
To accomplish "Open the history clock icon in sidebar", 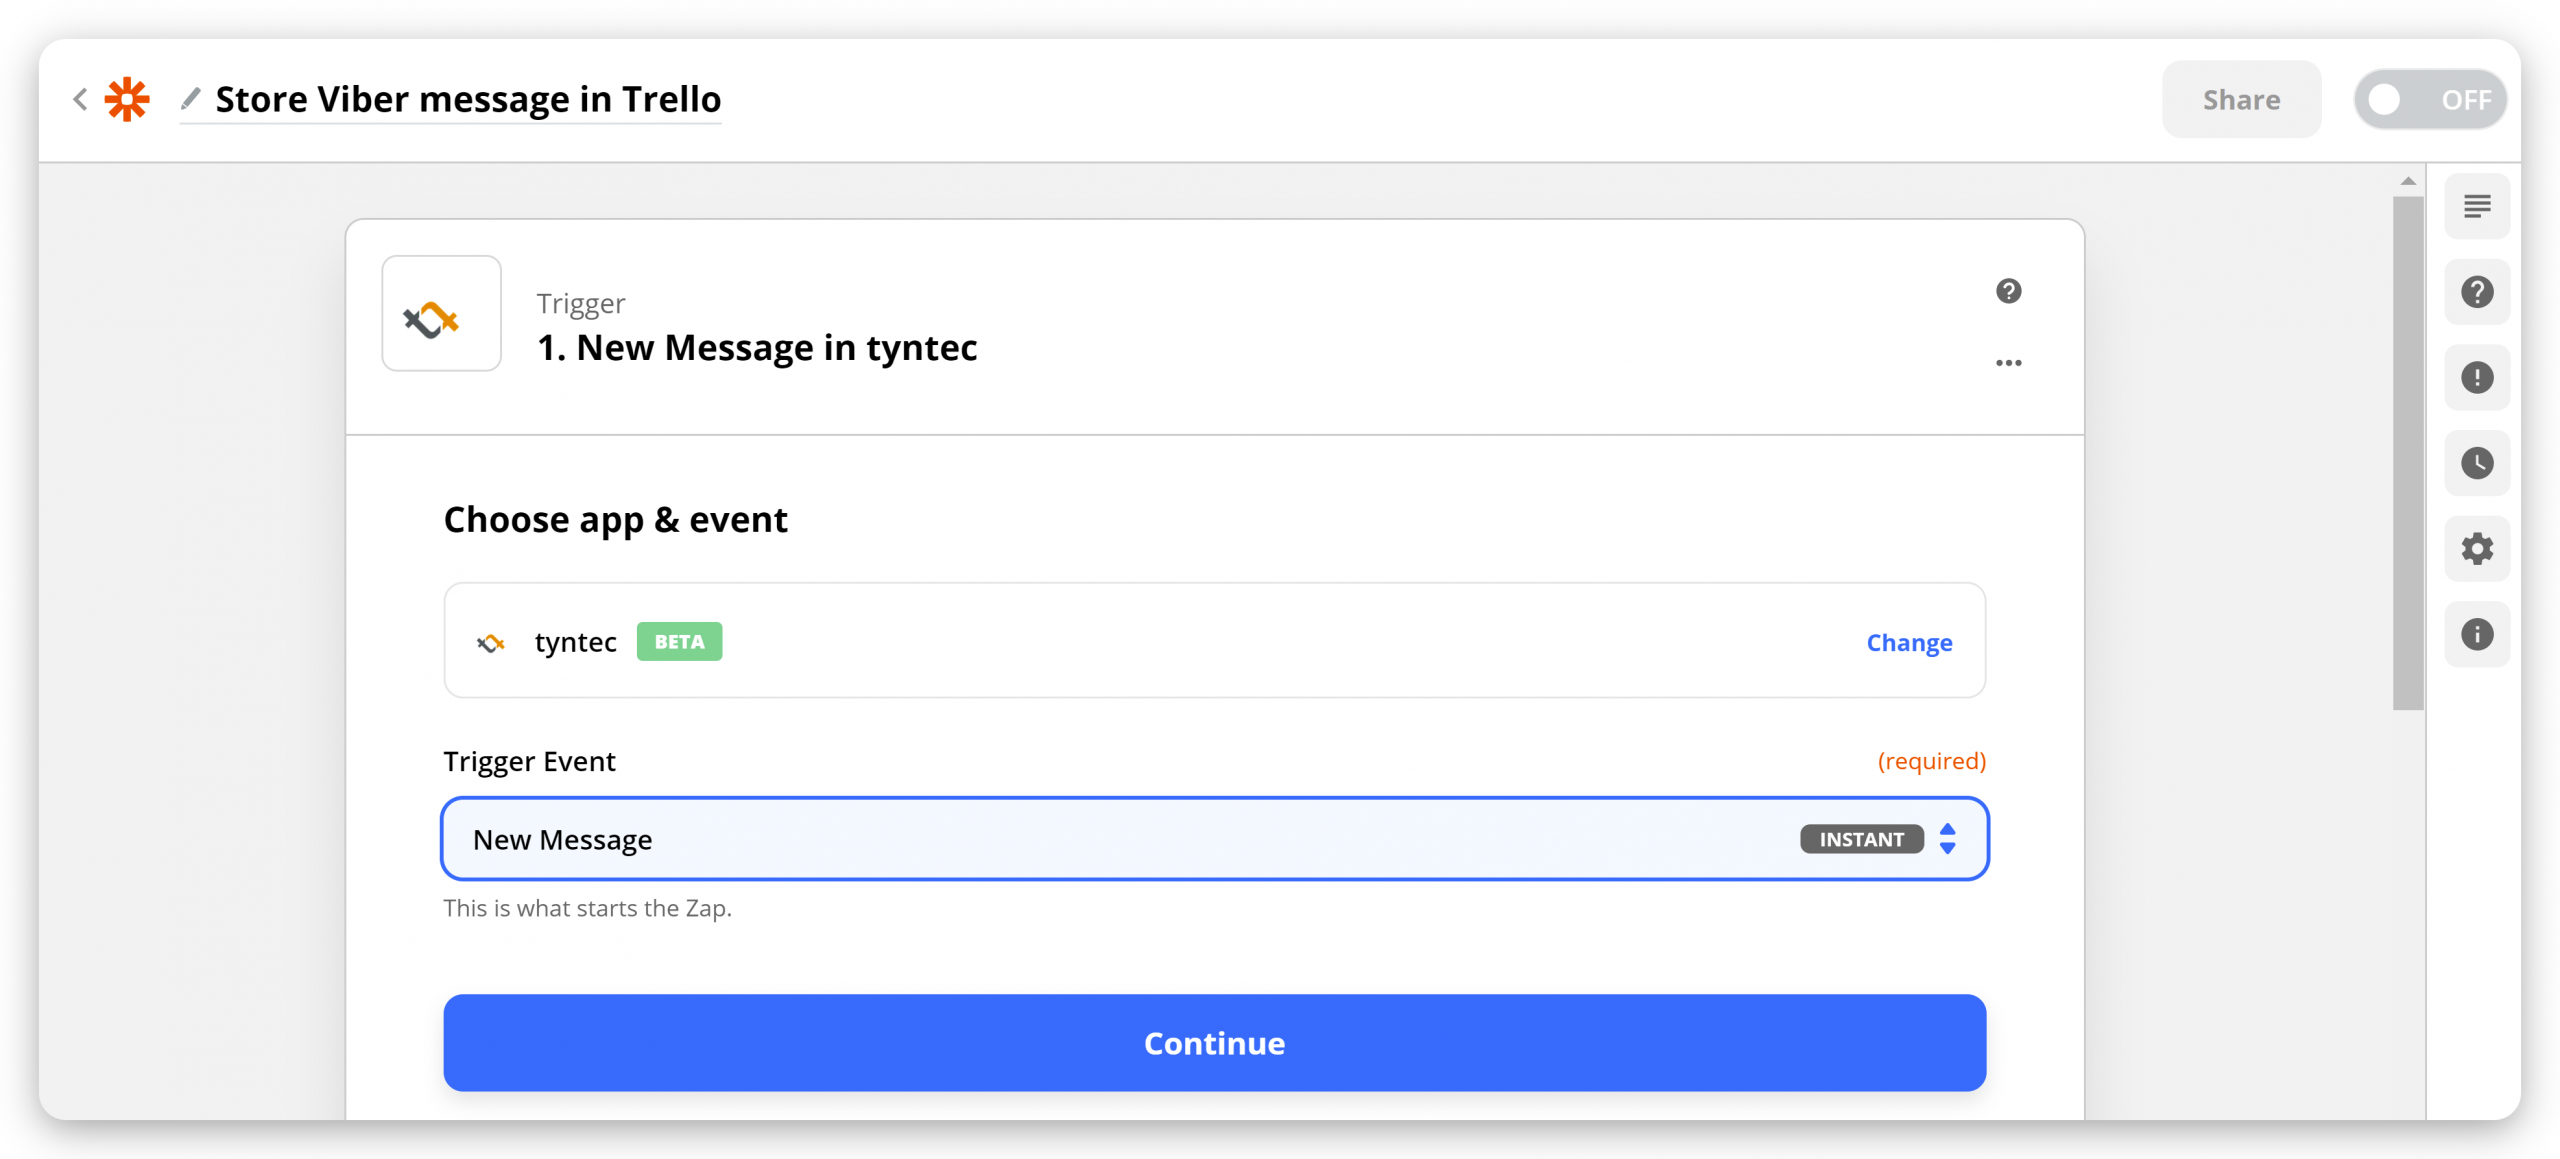I will [x=2477, y=463].
